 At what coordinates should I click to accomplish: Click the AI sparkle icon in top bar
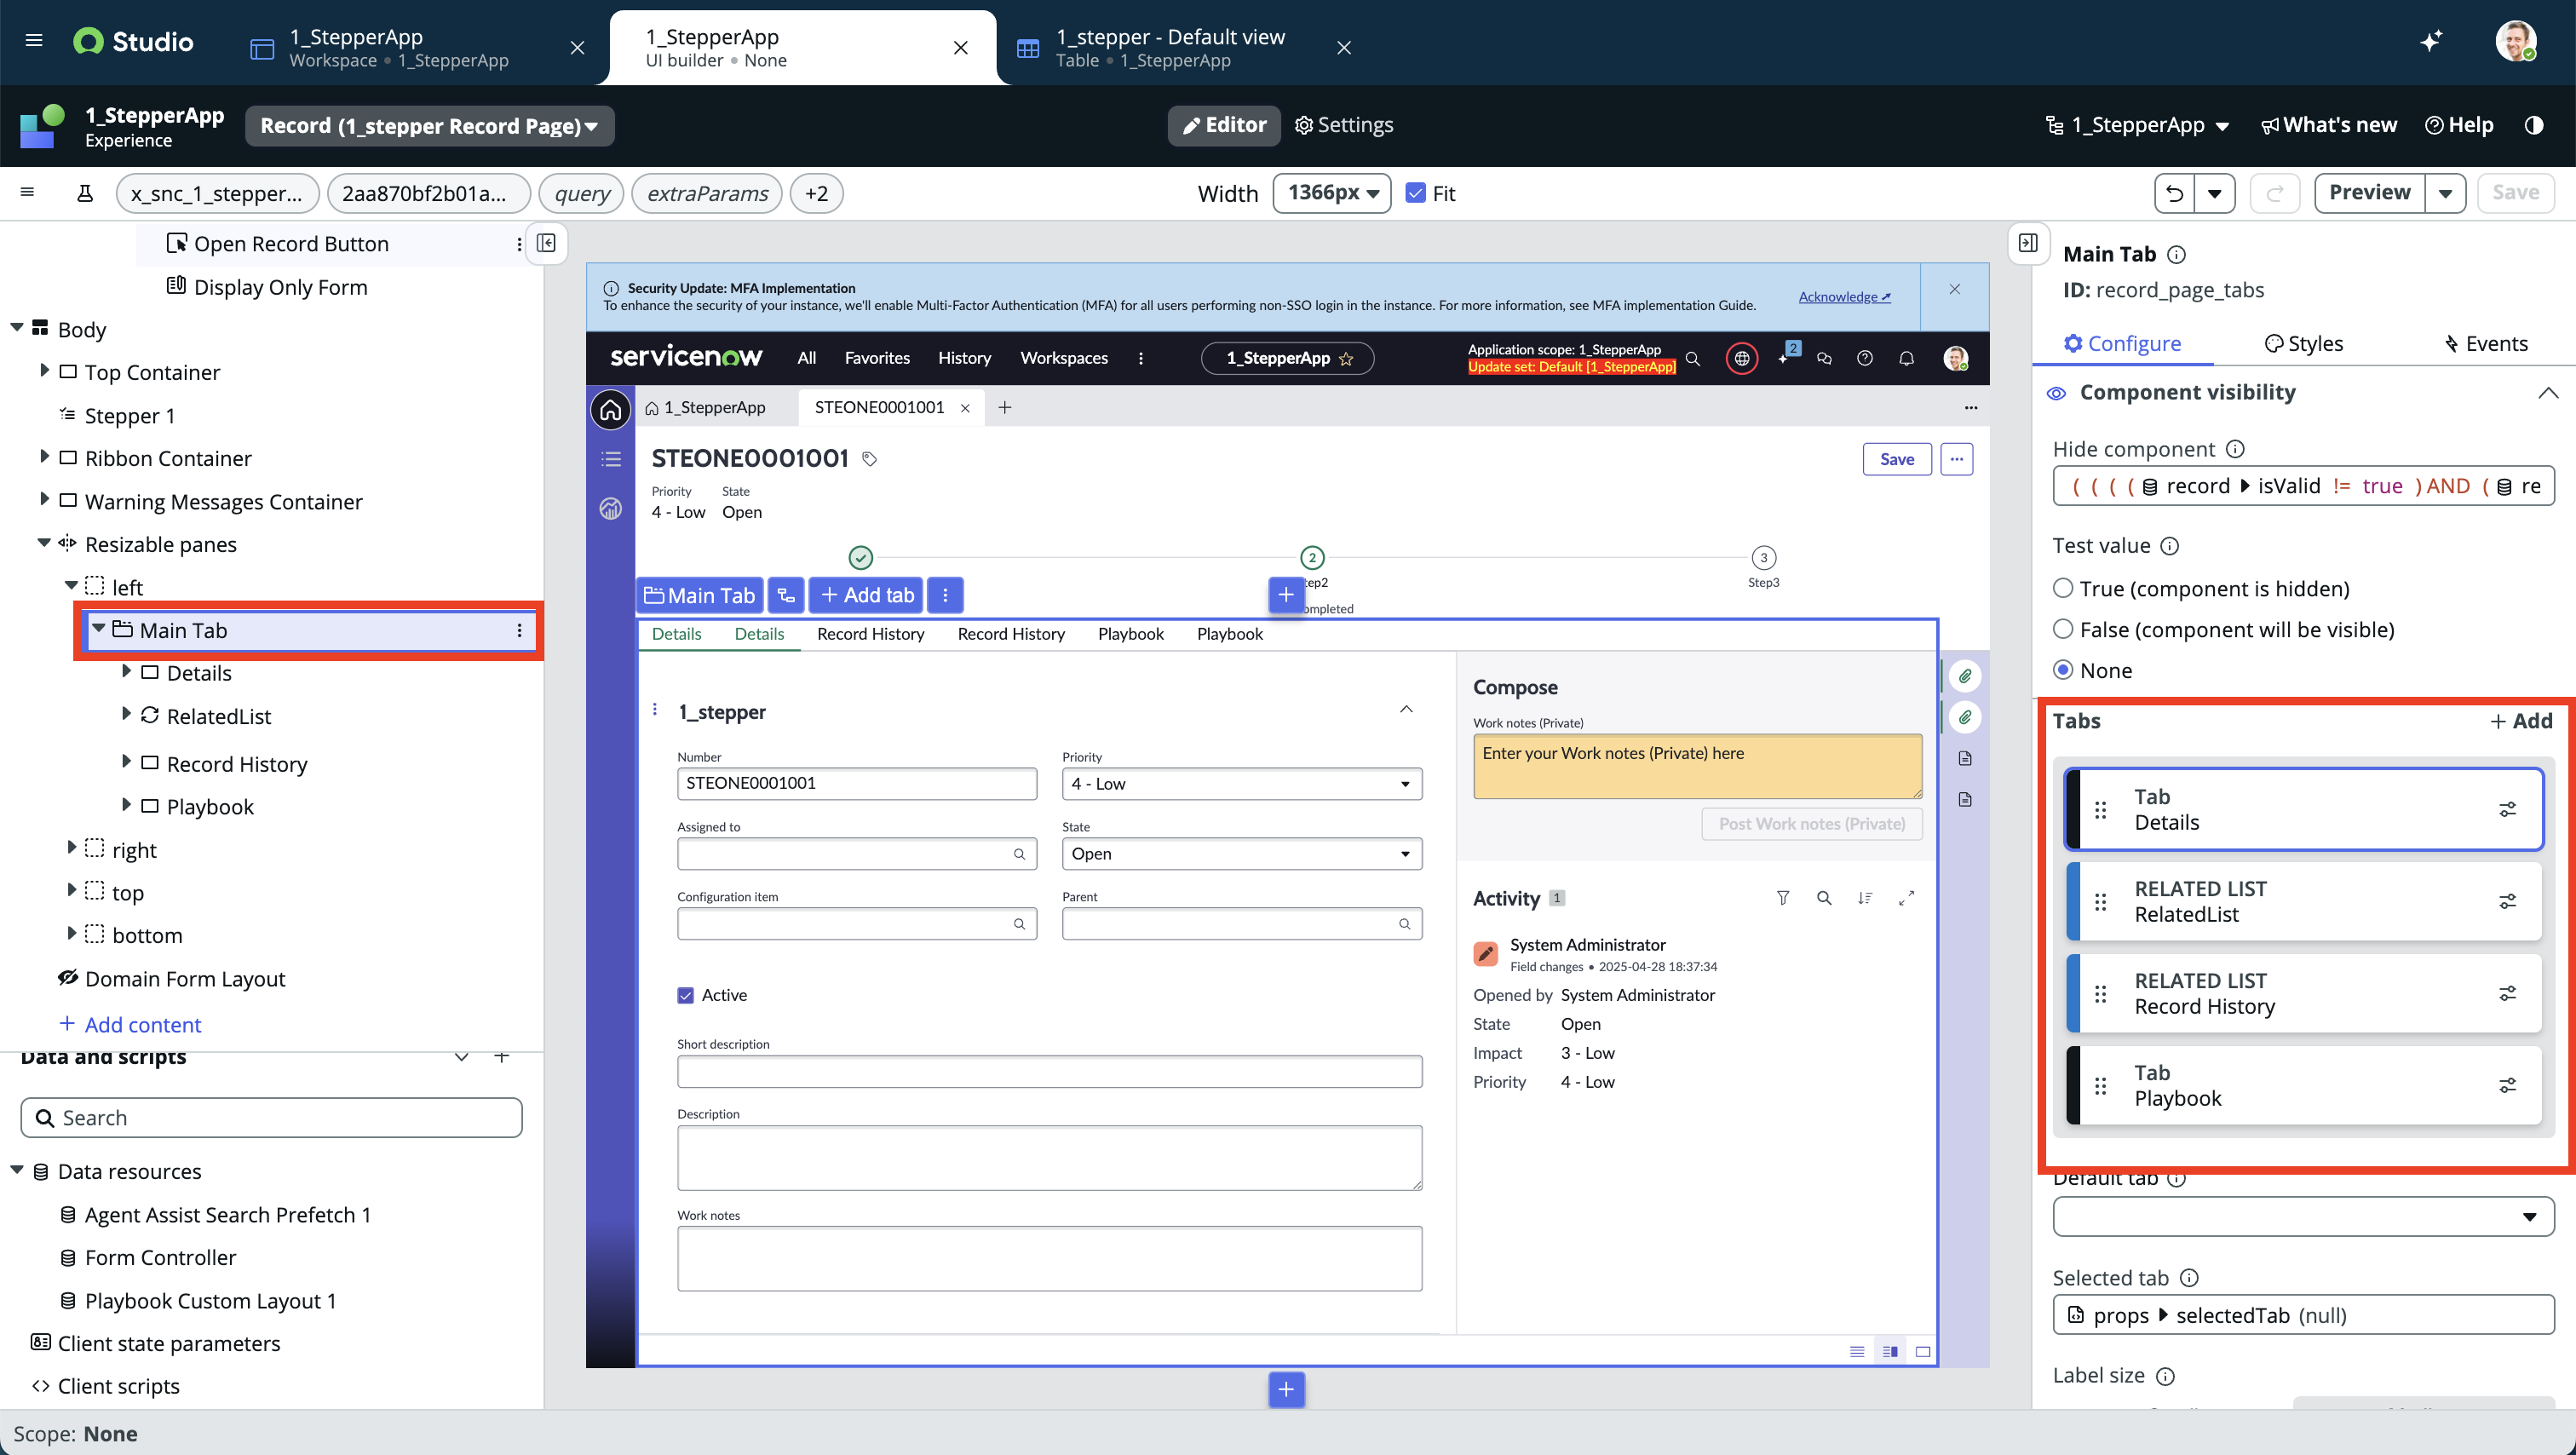coord(2431,41)
